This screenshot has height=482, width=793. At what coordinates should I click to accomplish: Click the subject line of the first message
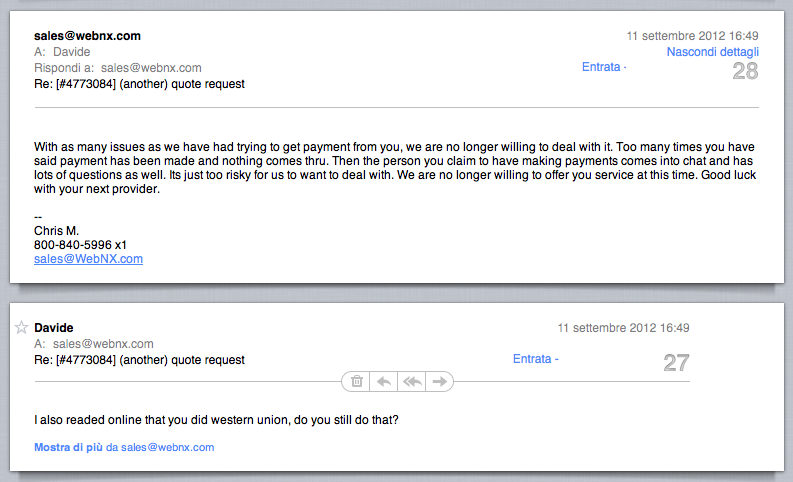139,84
